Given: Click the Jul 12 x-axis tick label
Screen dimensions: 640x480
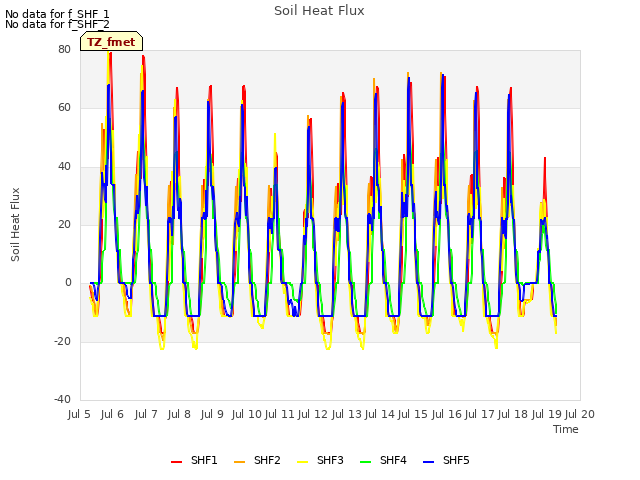Looking at the screenshot, I should [x=313, y=414].
